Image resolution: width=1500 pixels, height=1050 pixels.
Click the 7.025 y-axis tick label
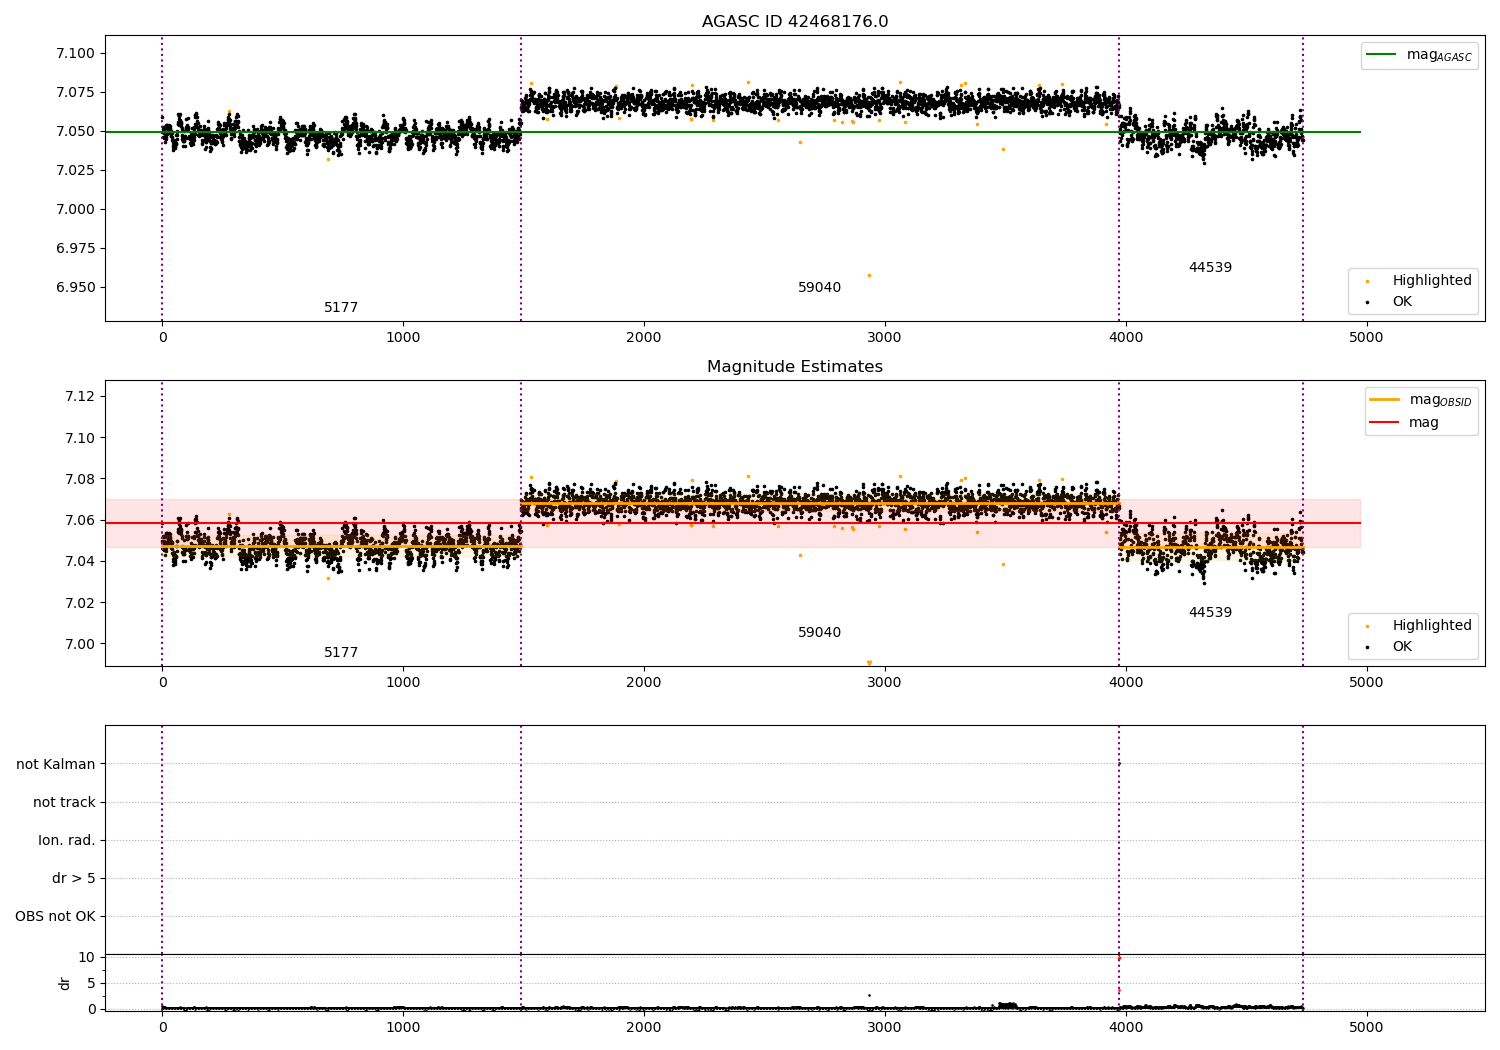[x=76, y=171]
